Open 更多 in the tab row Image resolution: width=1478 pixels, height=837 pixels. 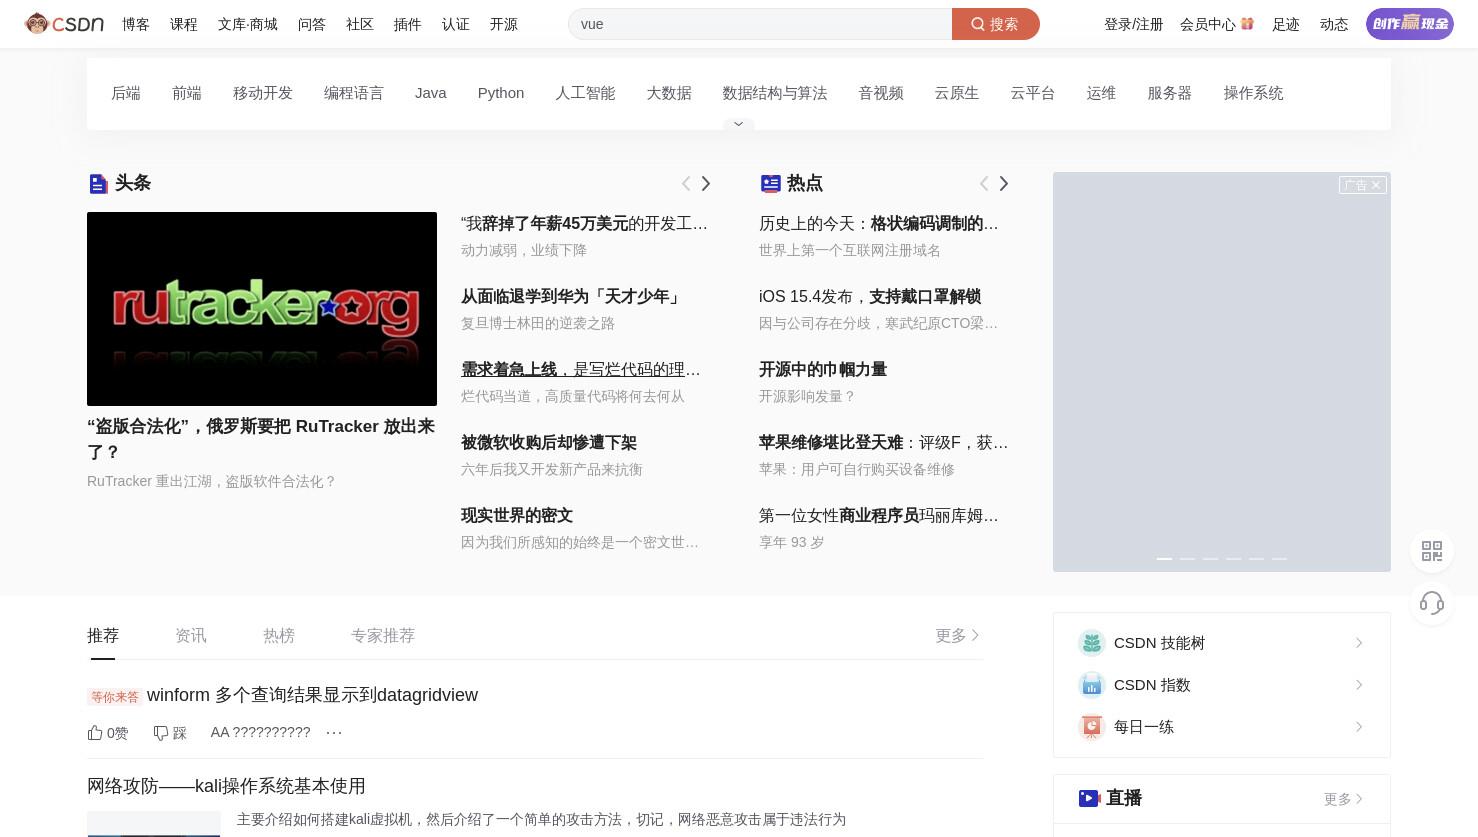(x=958, y=636)
